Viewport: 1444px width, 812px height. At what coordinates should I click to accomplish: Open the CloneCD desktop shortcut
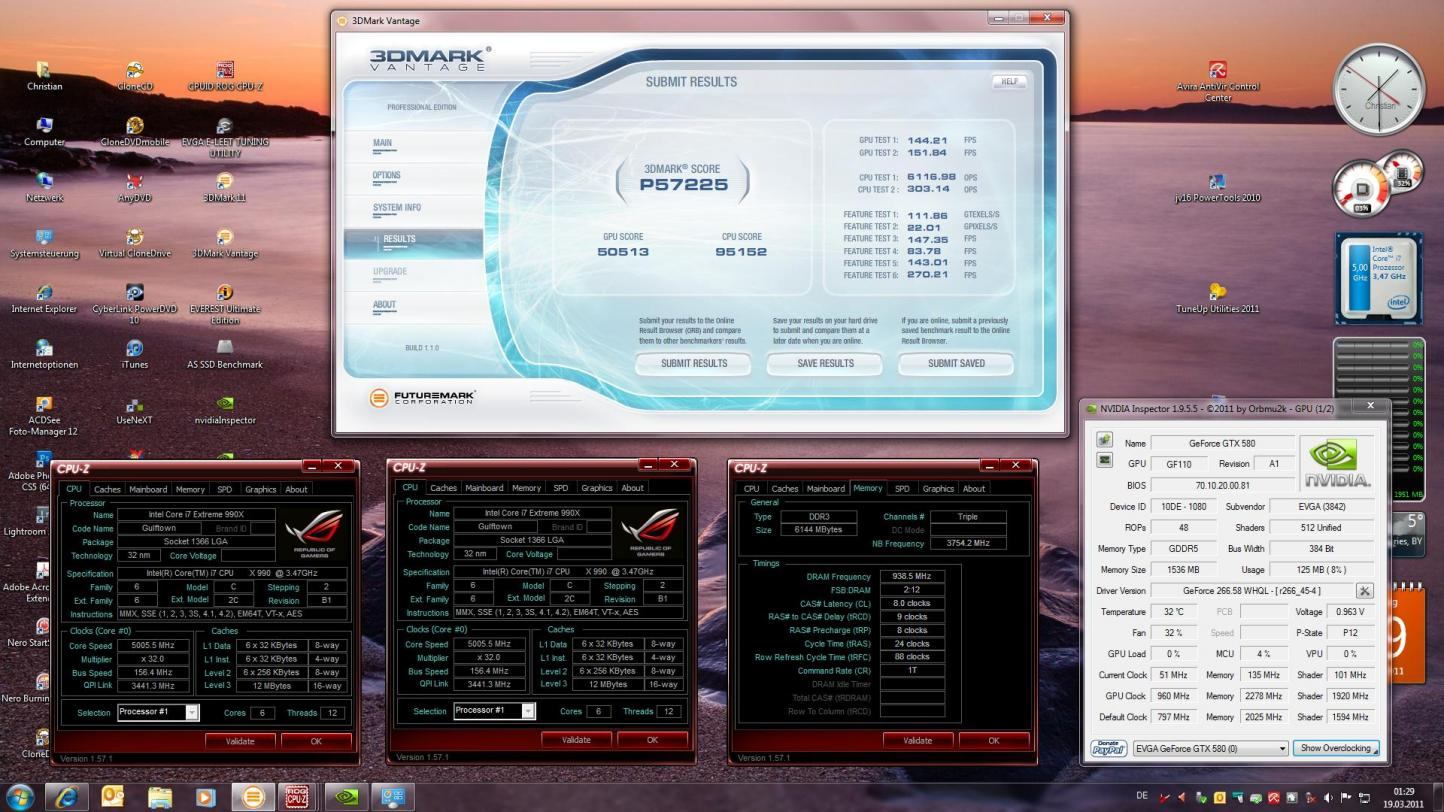[134, 77]
